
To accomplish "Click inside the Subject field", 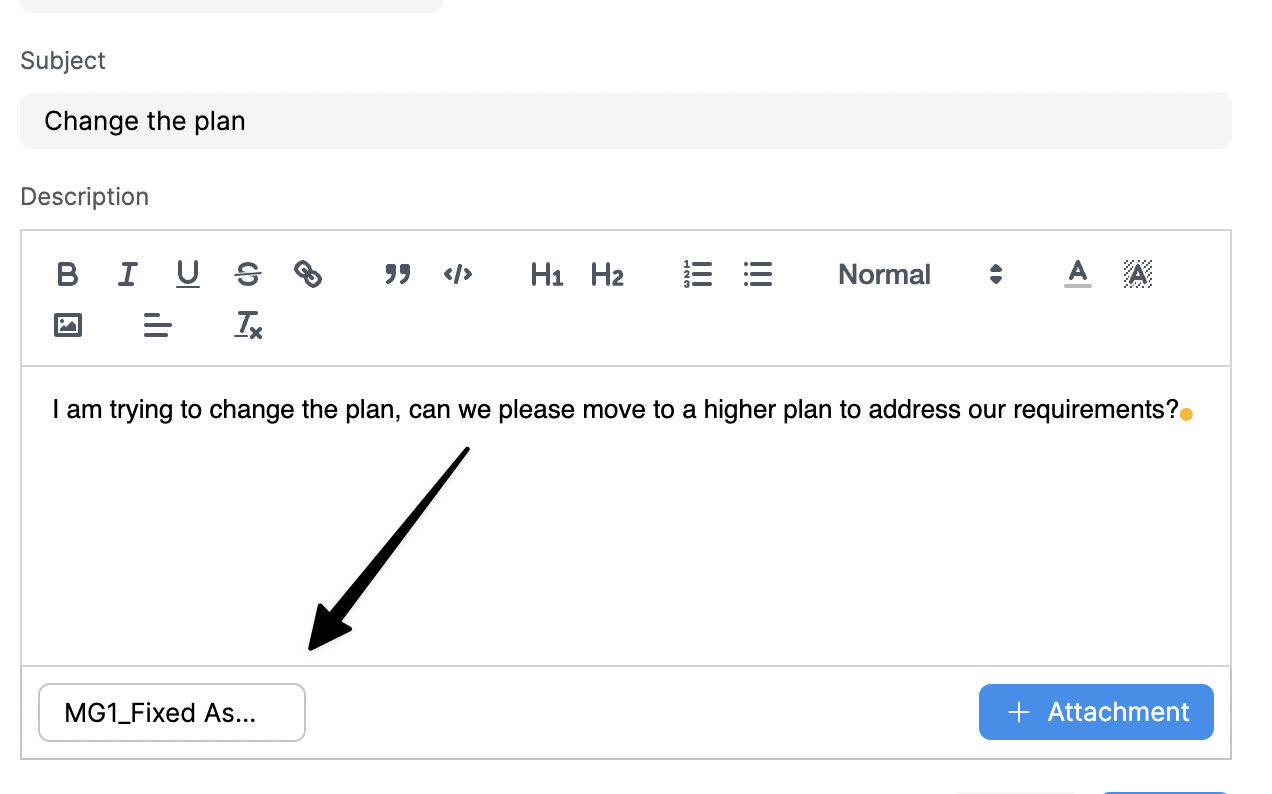I will [x=627, y=120].
